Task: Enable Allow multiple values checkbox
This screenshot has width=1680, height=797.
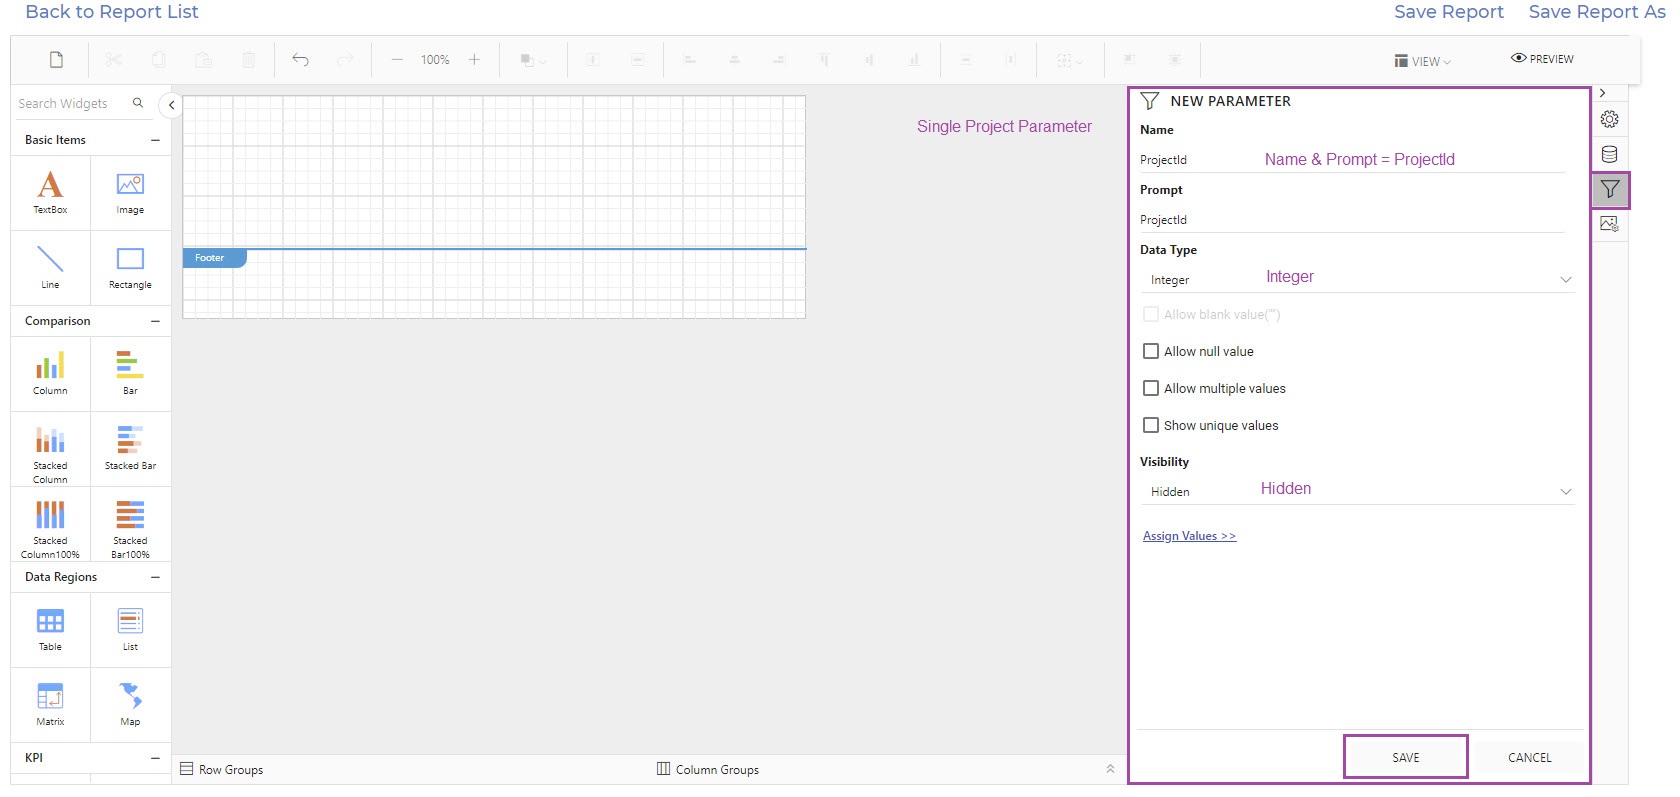Action: [1151, 388]
